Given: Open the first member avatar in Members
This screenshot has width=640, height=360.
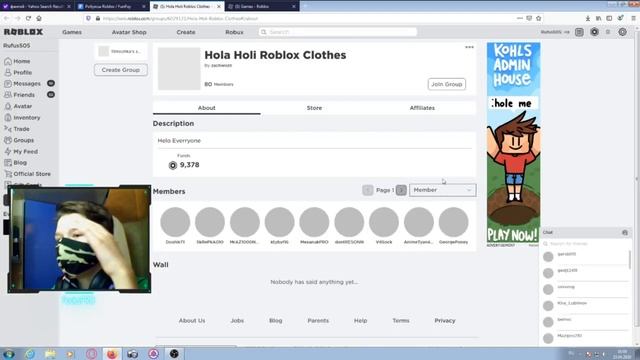Looking at the screenshot, I should click(175, 222).
